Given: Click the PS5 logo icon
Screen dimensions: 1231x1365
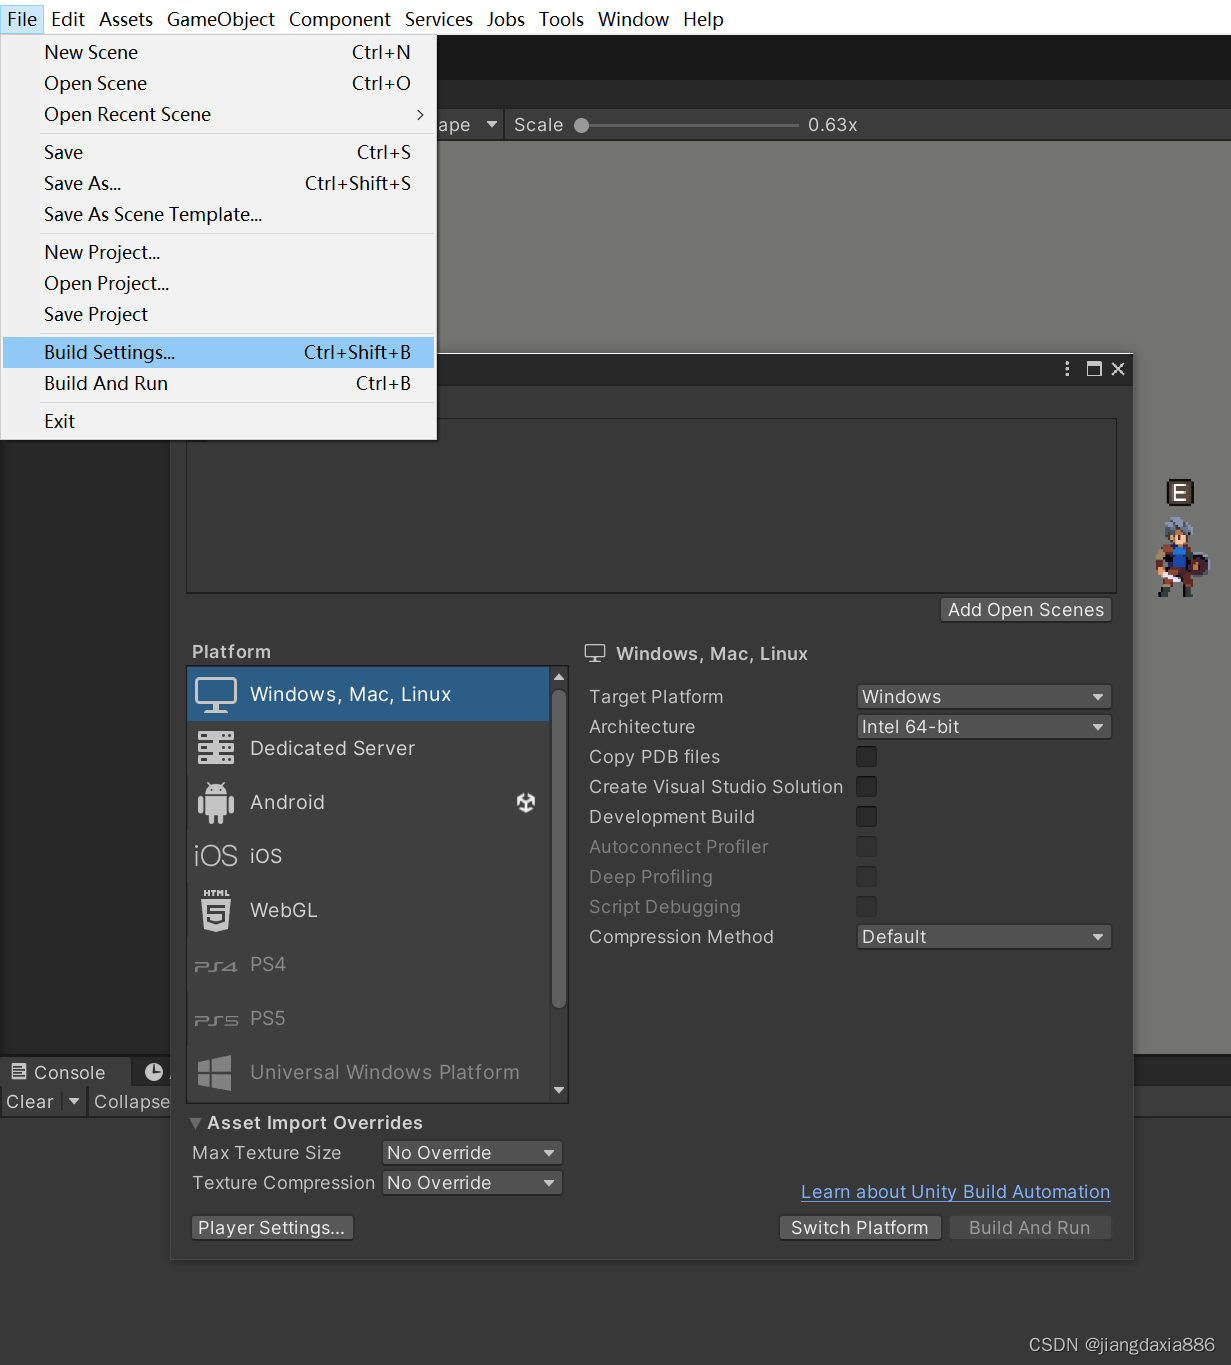Looking at the screenshot, I should 216,1020.
